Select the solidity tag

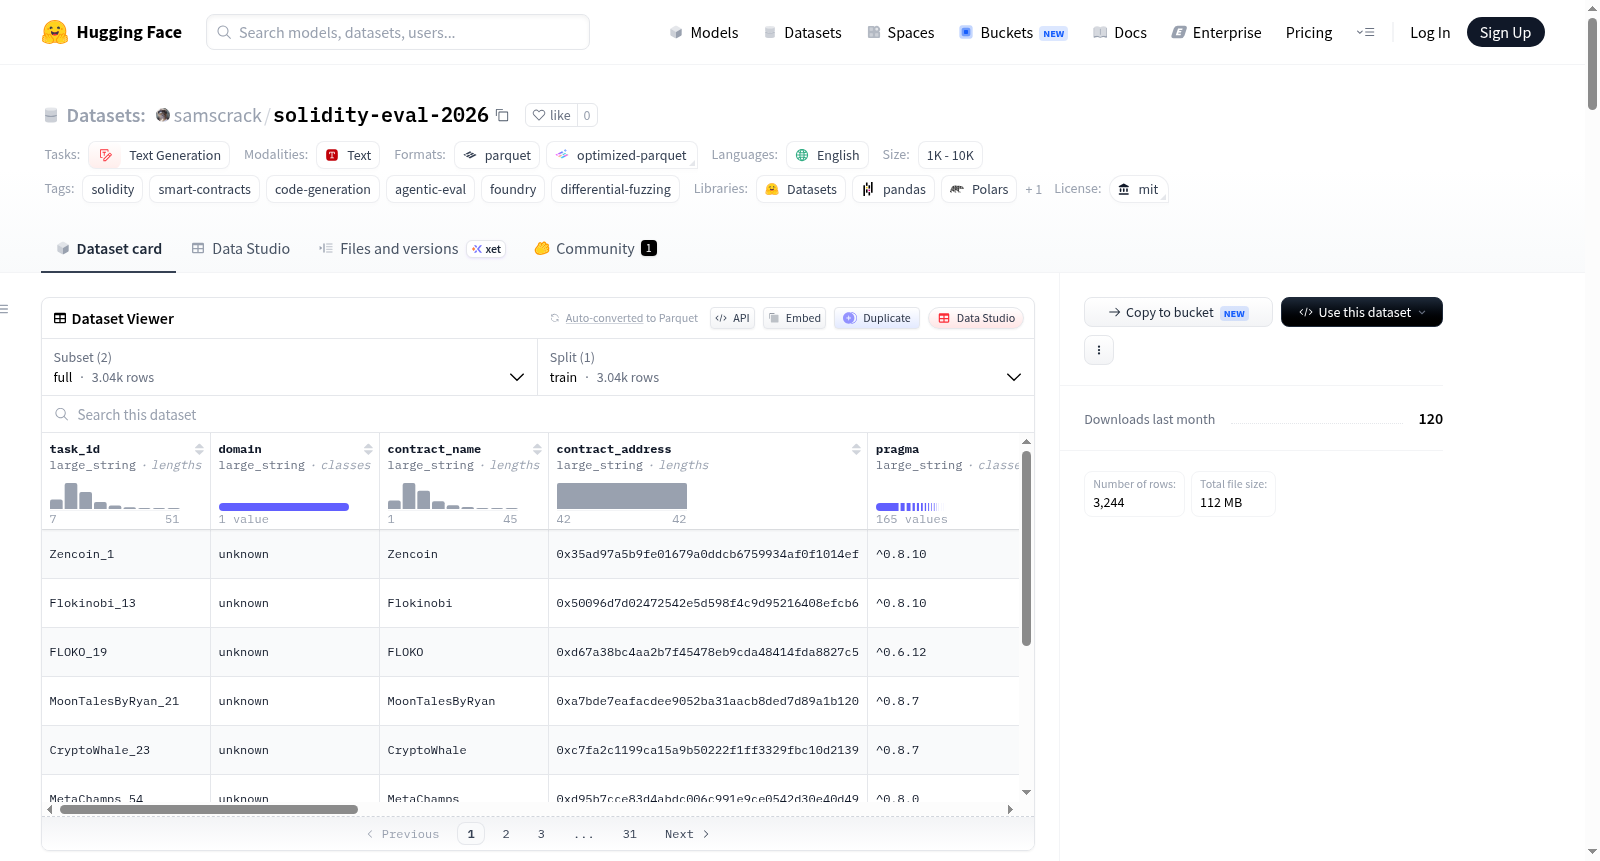pos(112,189)
